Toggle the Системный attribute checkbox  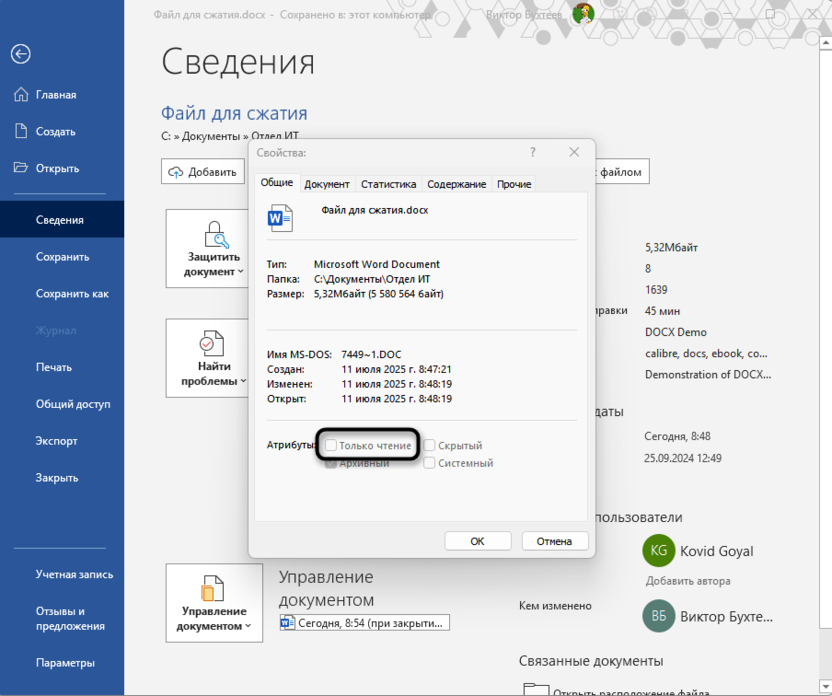[429, 463]
